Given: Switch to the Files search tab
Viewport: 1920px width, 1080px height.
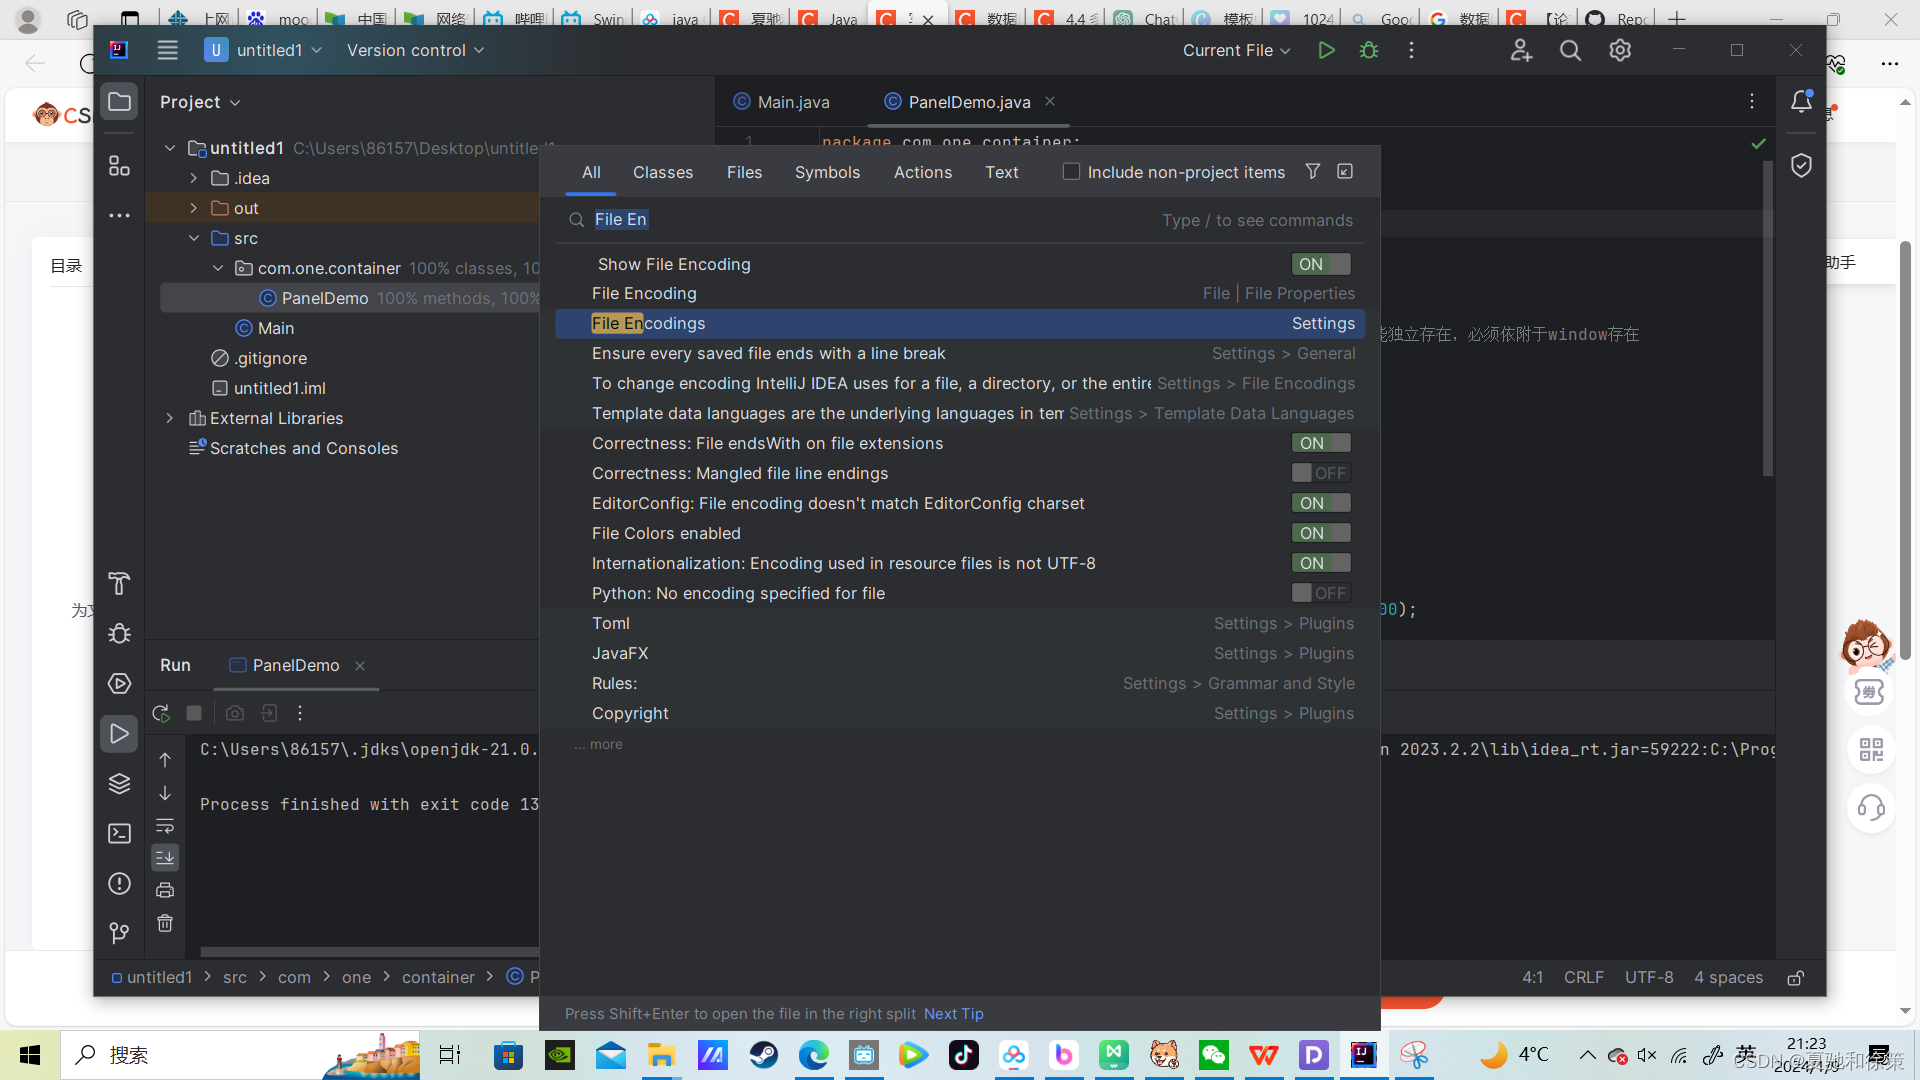Looking at the screenshot, I should click(744, 172).
